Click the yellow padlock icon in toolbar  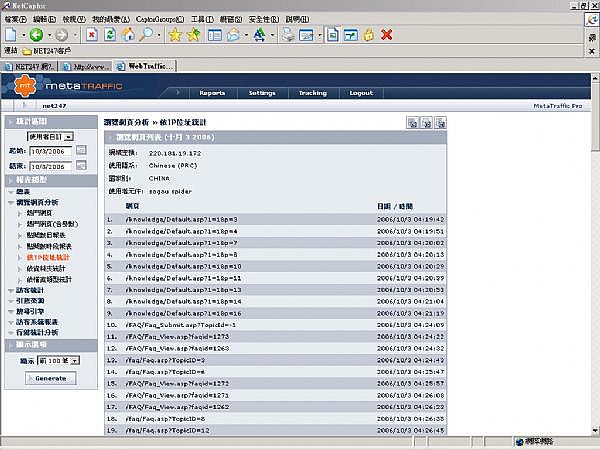(x=369, y=35)
